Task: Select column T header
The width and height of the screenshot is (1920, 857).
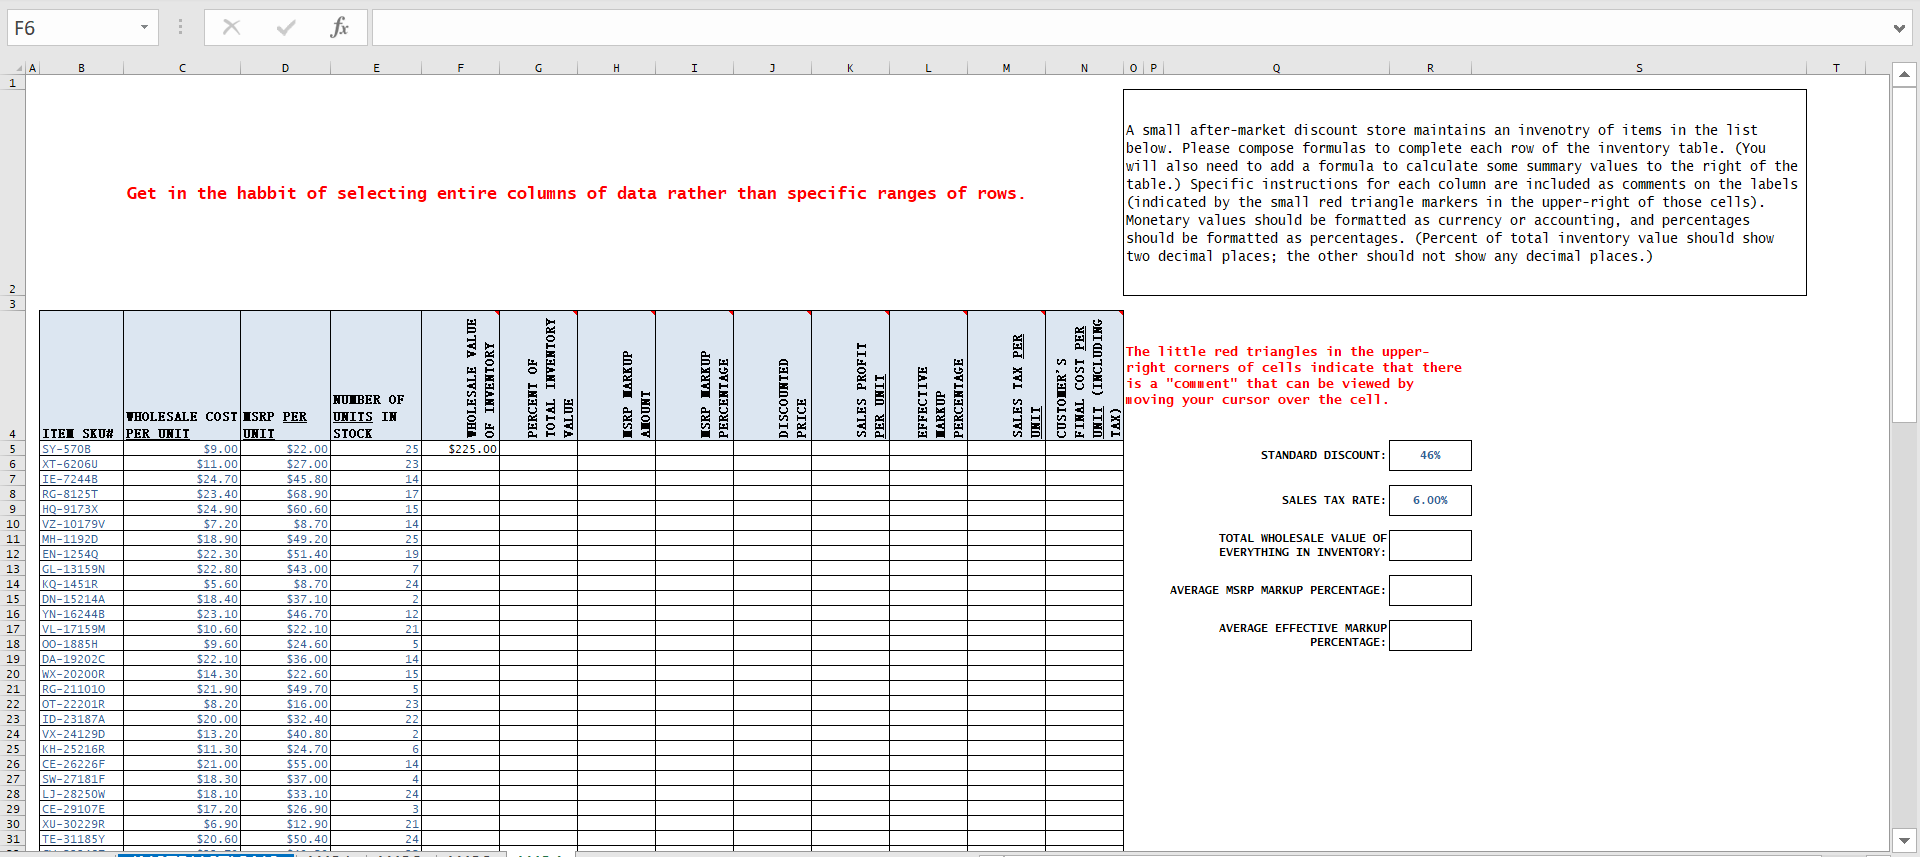Action: point(1836,68)
